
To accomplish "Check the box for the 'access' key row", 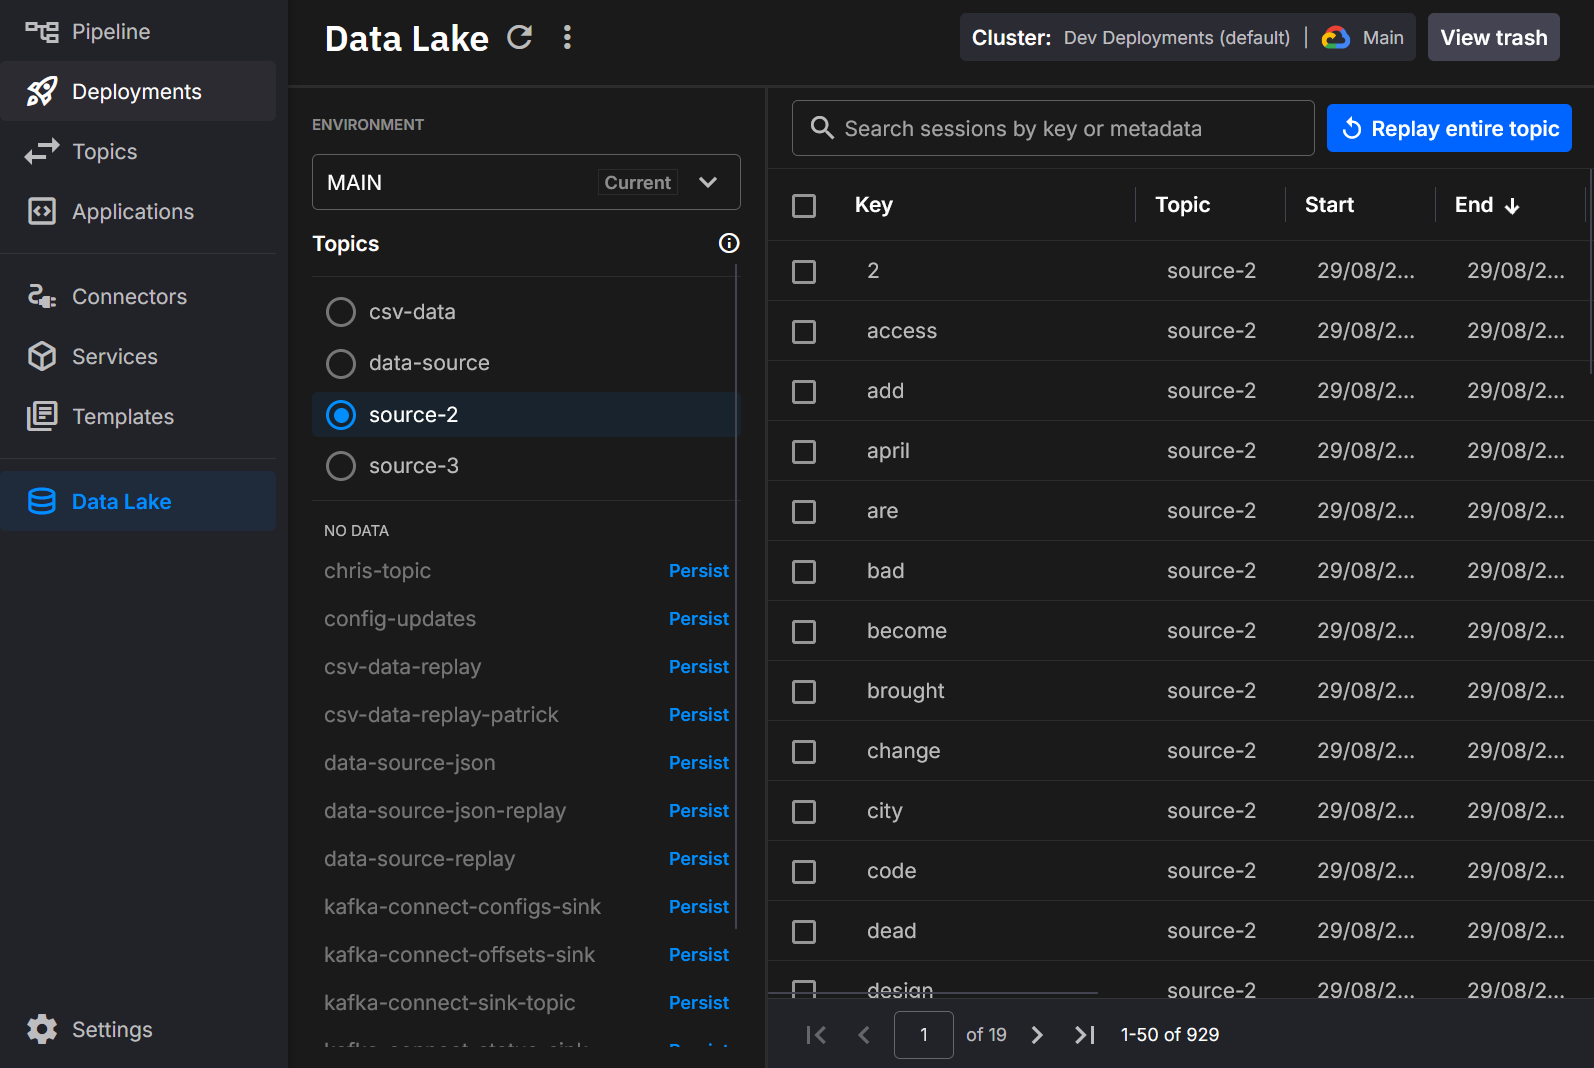I will coord(804,332).
